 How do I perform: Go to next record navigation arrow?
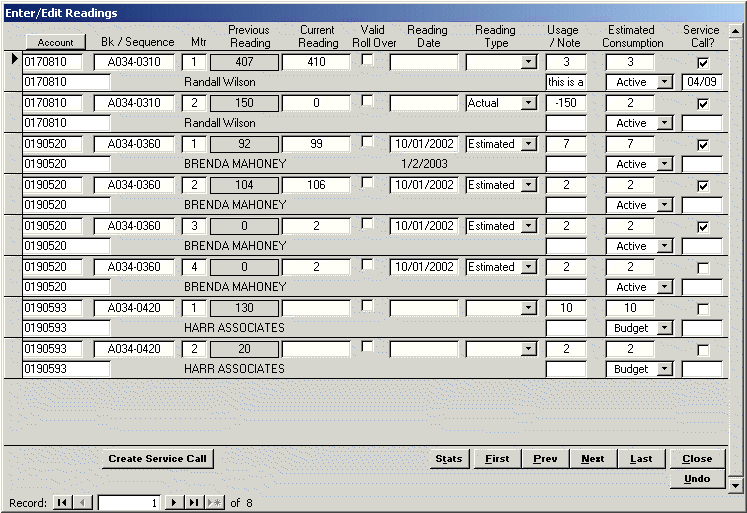[174, 503]
